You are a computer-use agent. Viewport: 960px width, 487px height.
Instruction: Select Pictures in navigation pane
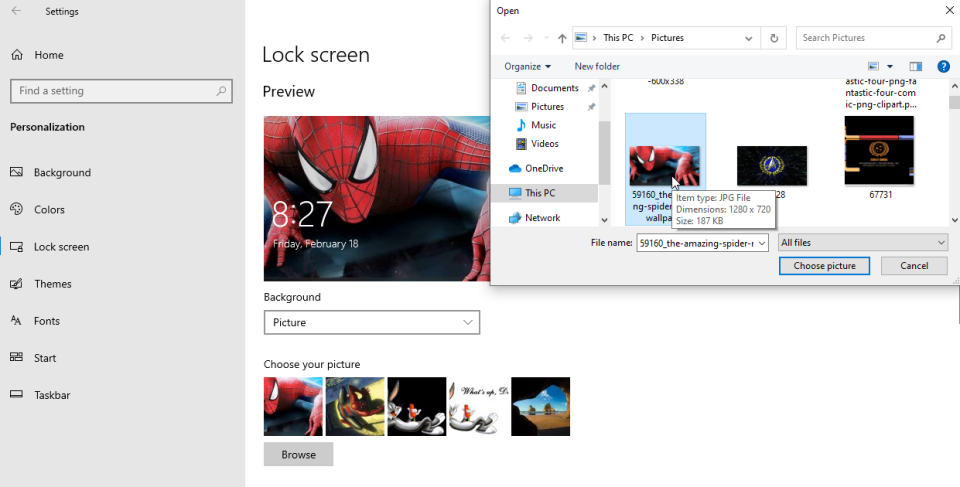coord(539,107)
